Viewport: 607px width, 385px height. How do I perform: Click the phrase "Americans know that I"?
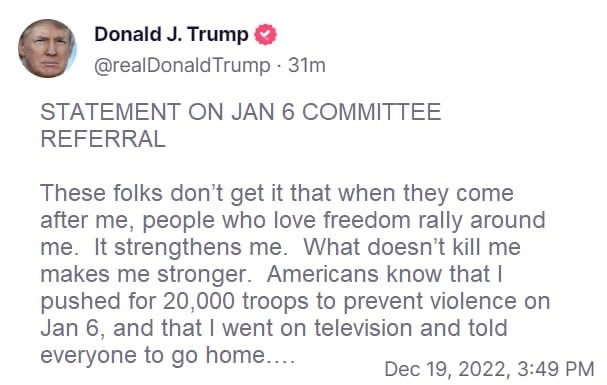click(x=385, y=274)
